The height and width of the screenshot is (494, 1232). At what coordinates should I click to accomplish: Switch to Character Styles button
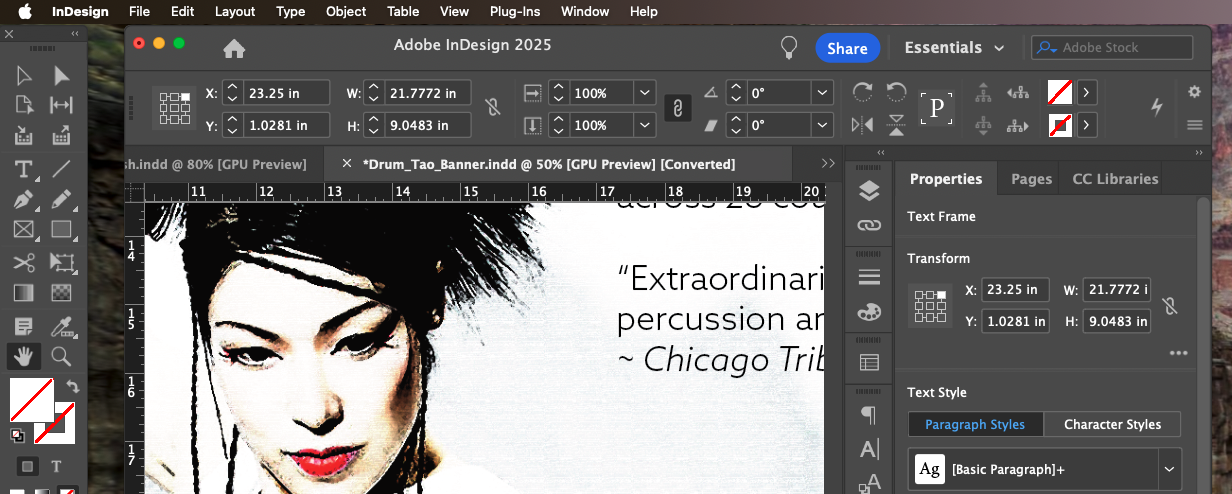pyautogui.click(x=1112, y=424)
